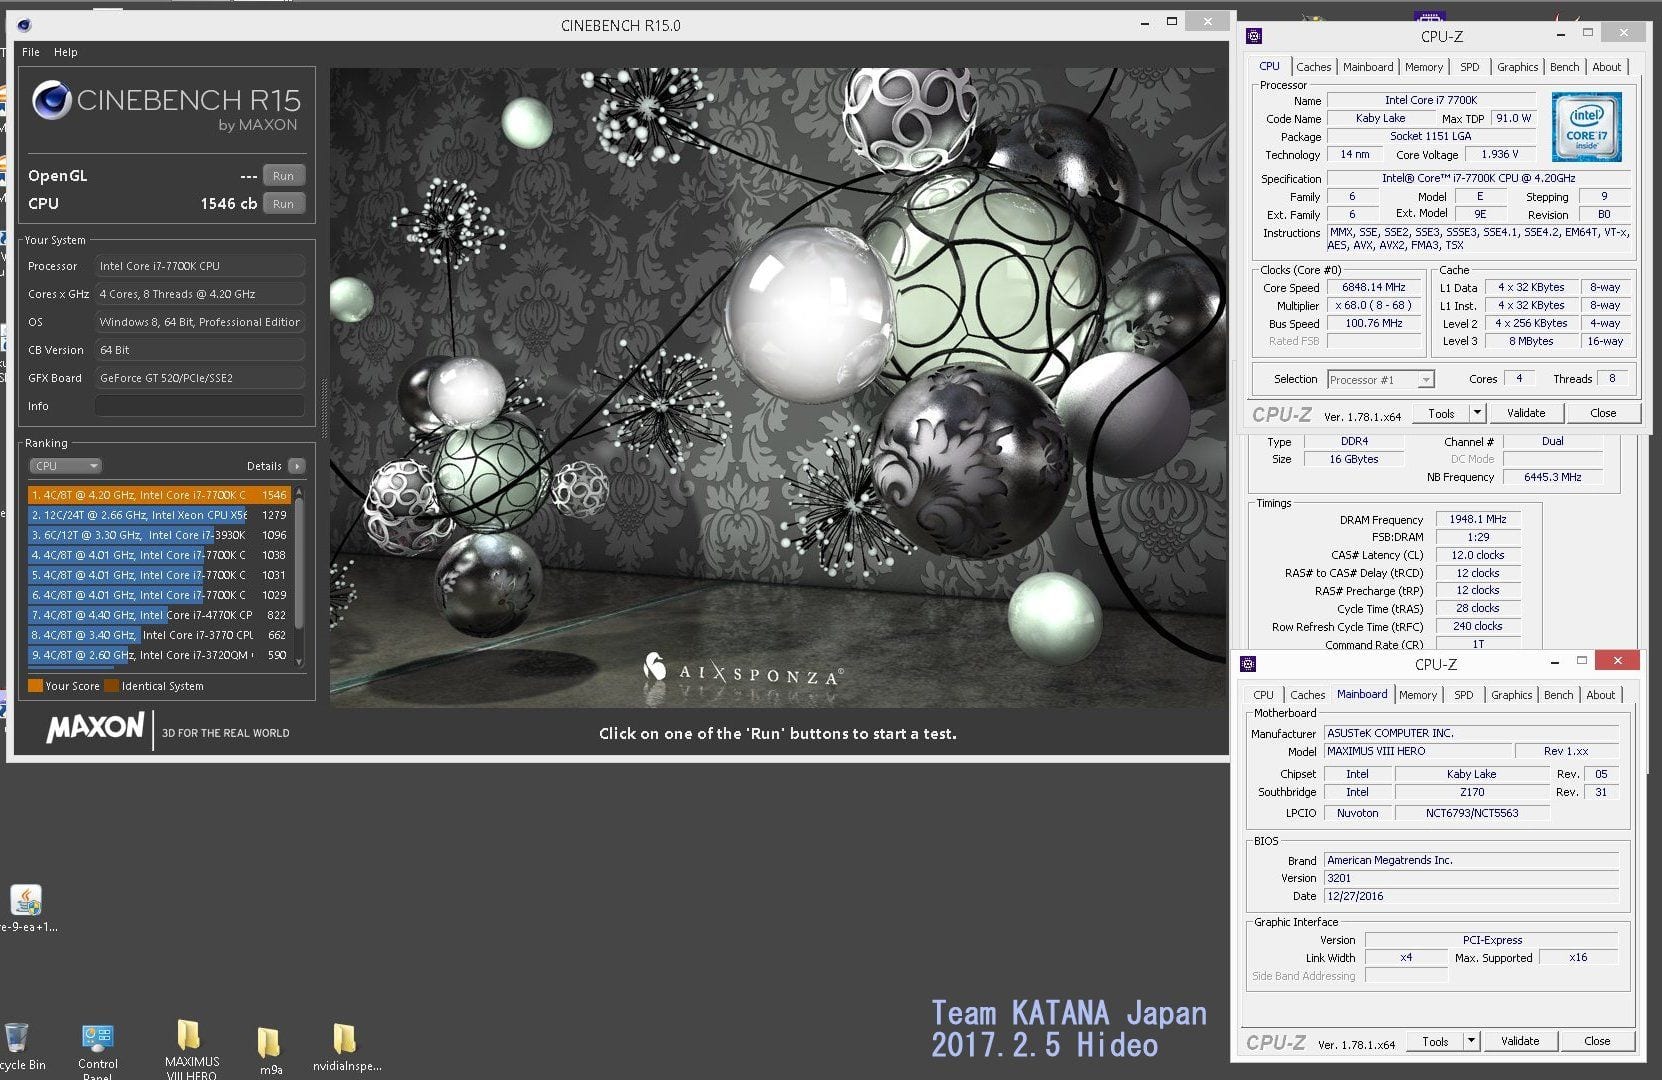Click the Intel Core i7 logo badge
Image resolution: width=1662 pixels, height=1080 pixels.
[1587, 127]
